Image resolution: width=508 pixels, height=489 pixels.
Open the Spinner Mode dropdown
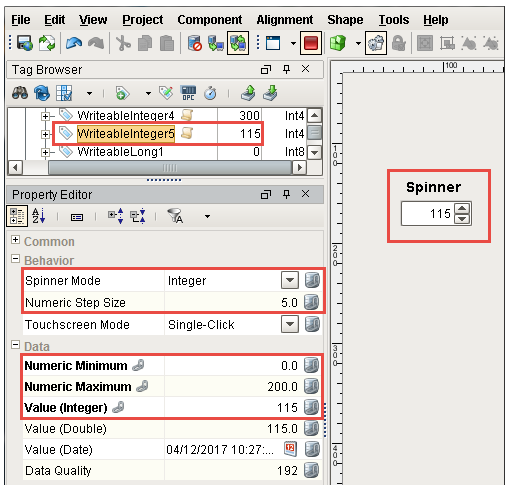coord(290,280)
